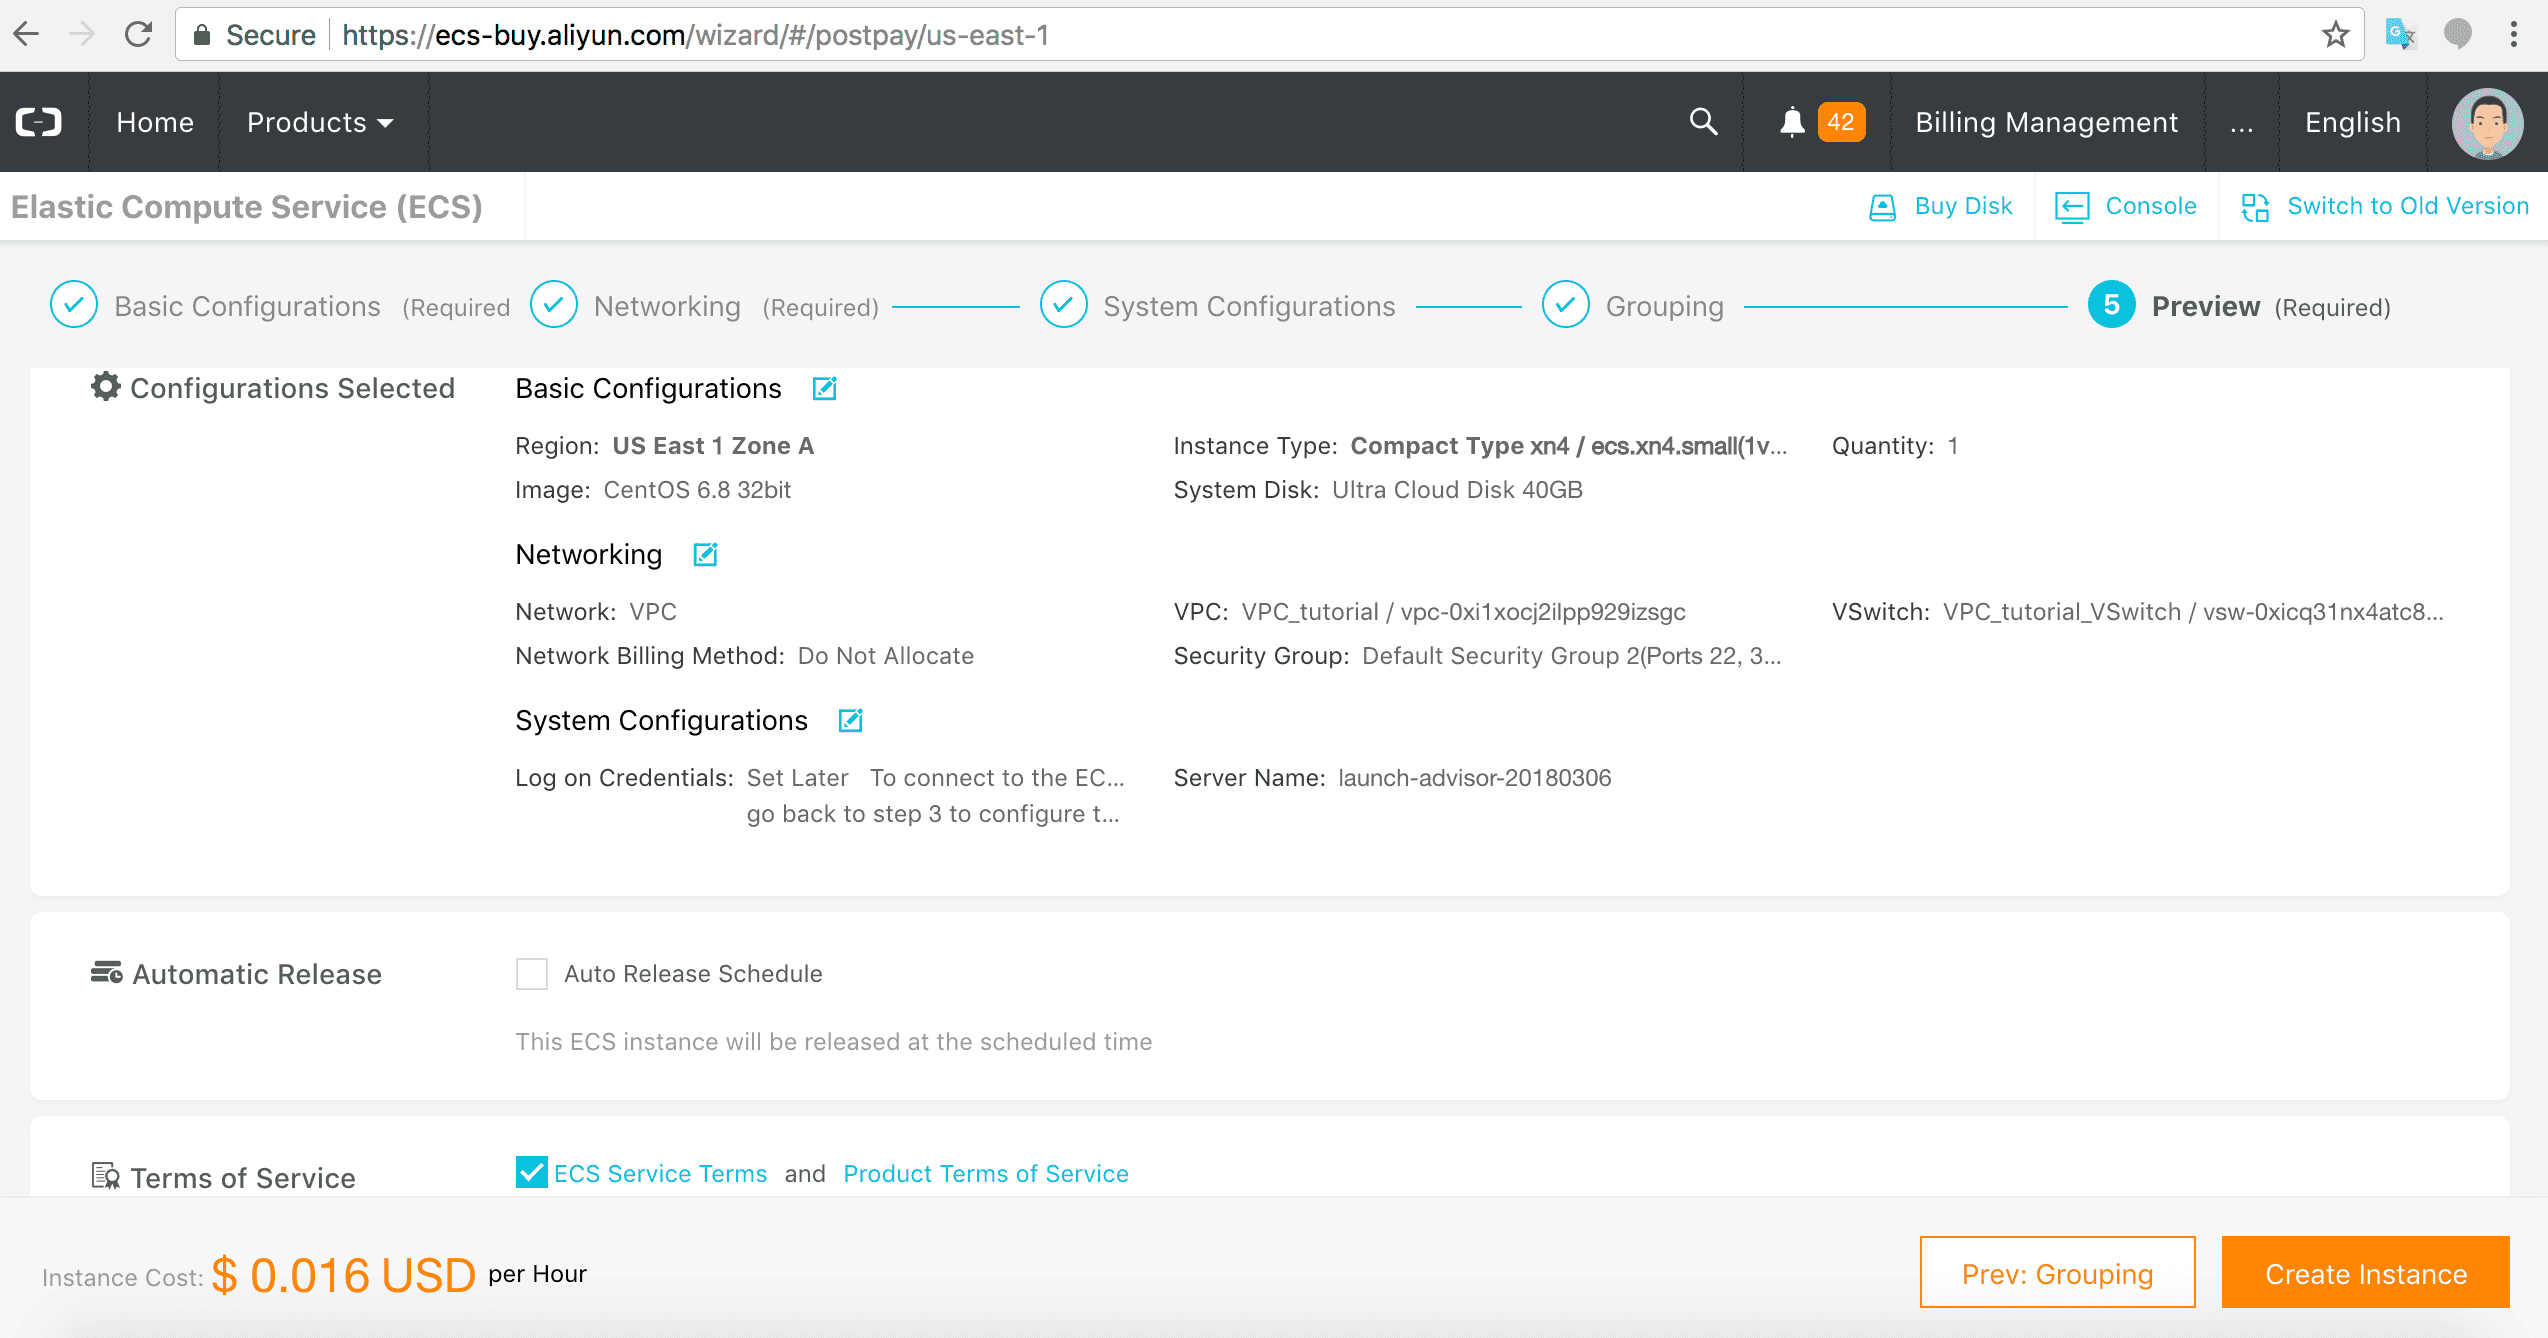Click the browser address bar URL

click(695, 35)
